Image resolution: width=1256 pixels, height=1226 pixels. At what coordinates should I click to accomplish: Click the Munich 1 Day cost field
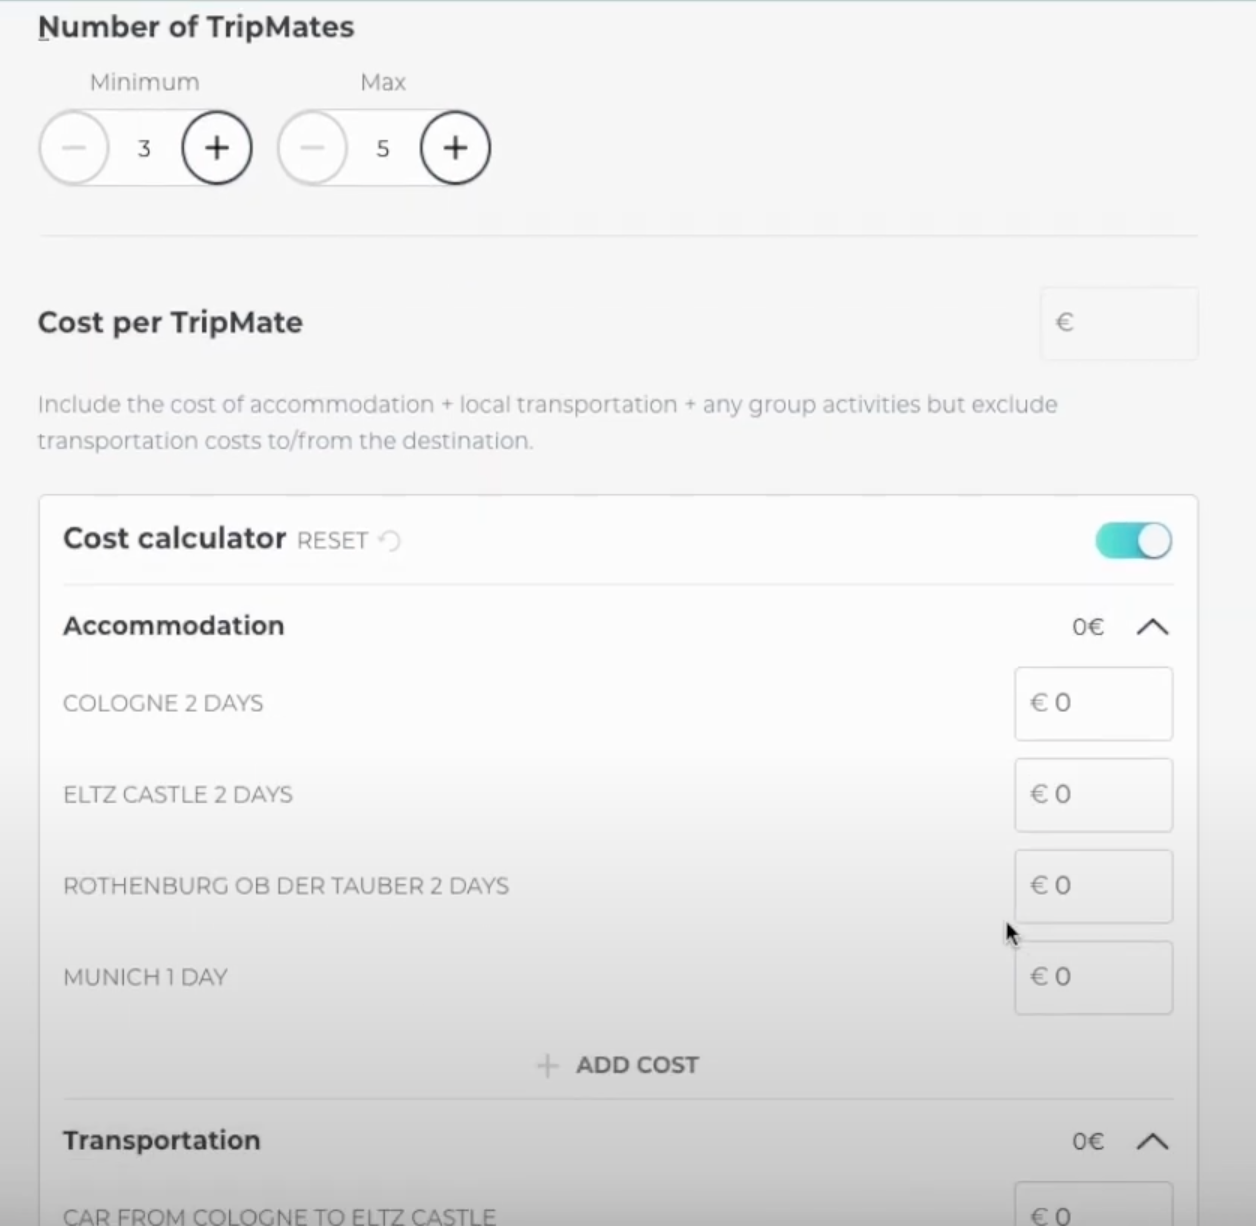pyautogui.click(x=1093, y=977)
